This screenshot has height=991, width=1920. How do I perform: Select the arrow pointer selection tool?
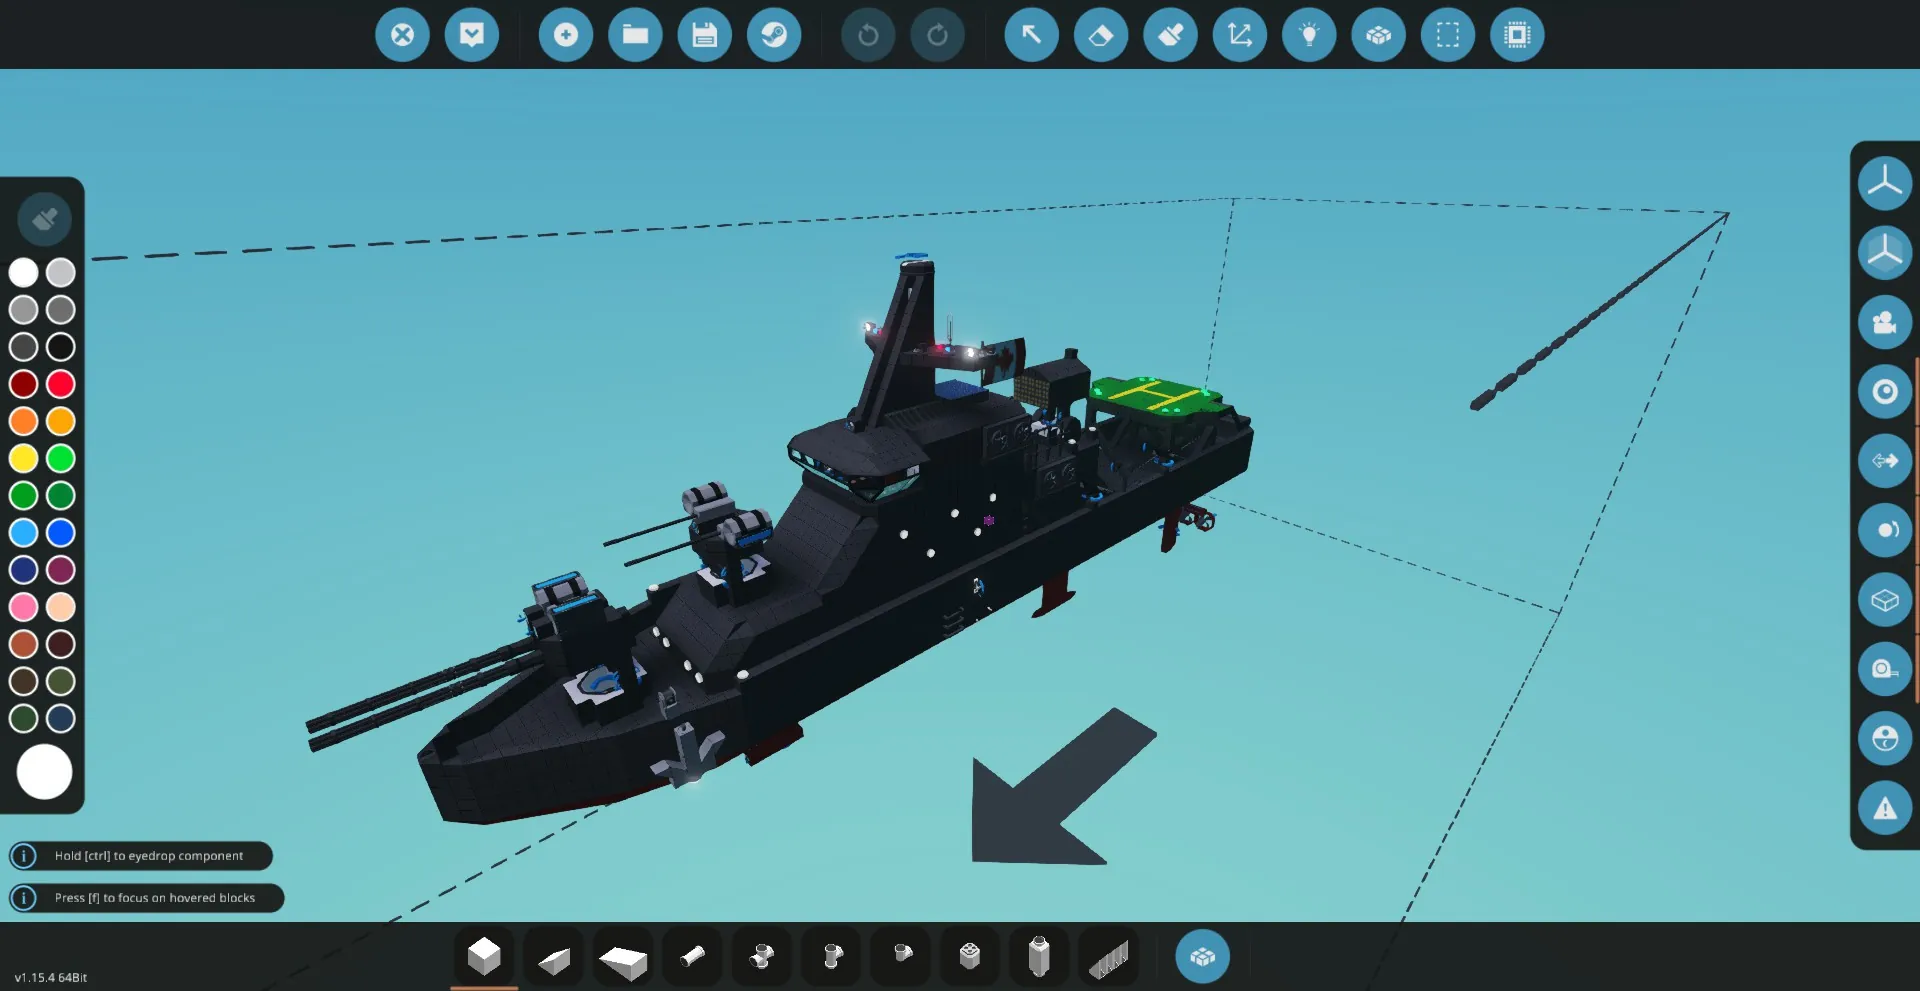coord(1031,35)
